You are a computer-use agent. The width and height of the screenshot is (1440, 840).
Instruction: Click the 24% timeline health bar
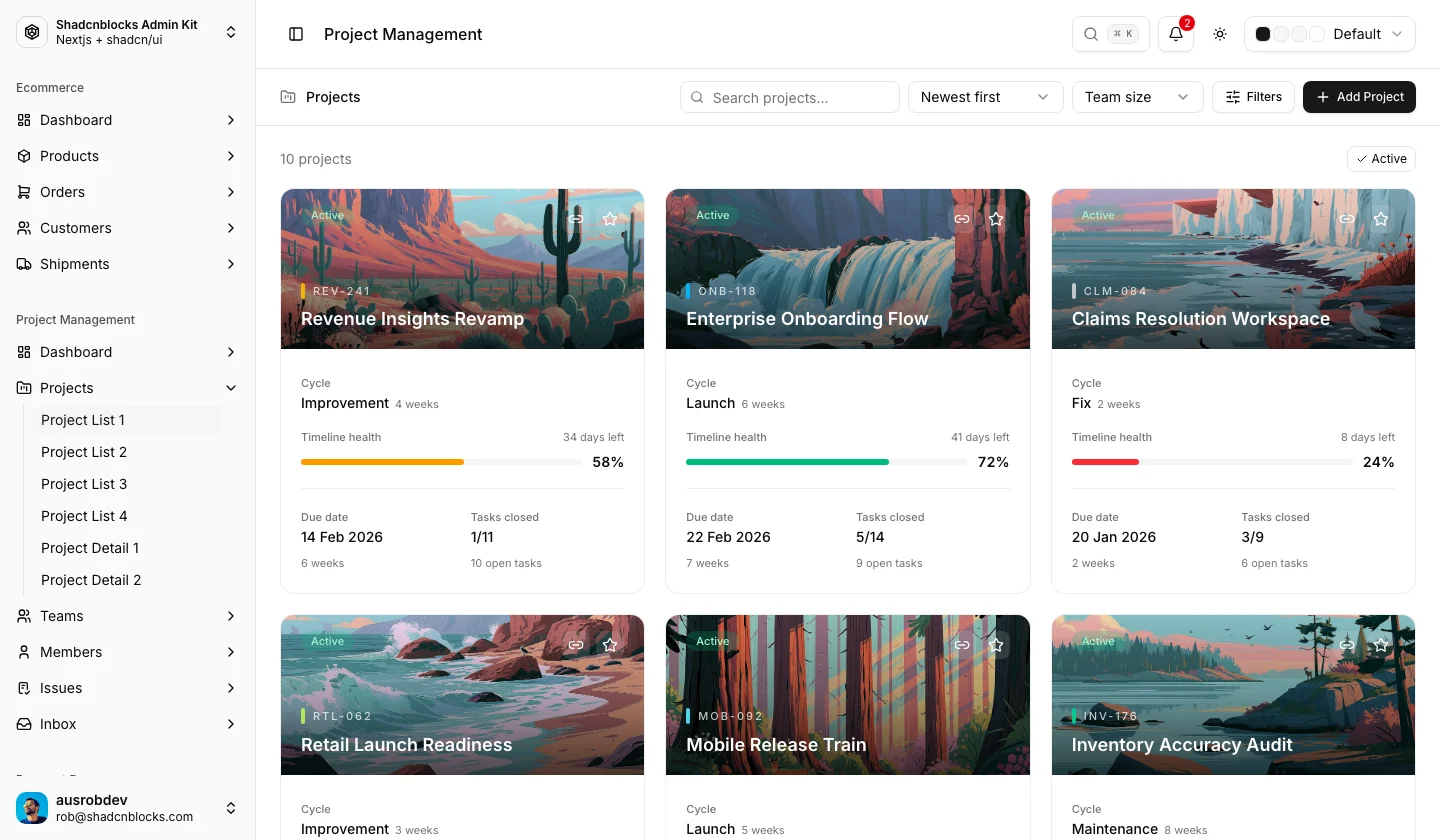coord(1212,462)
